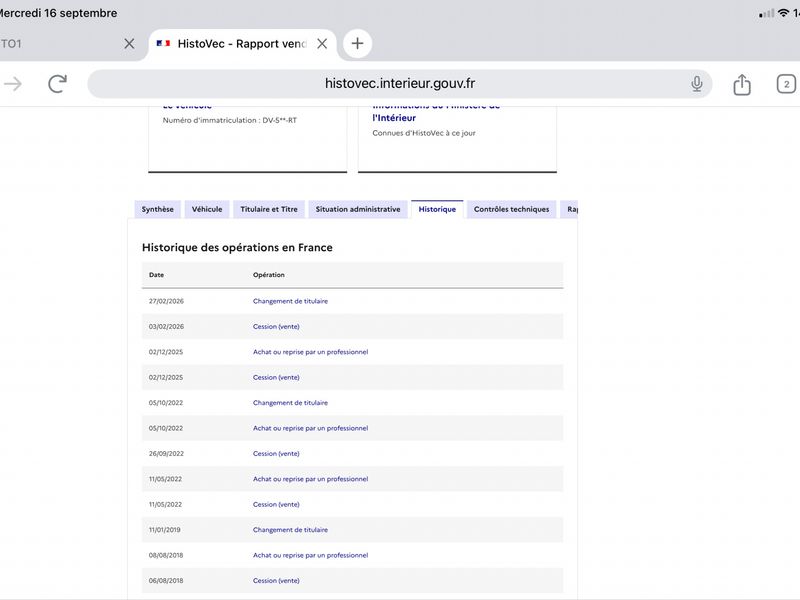Focus the histovec.interieur.gouv.fr address field
Image resolution: width=800 pixels, height=600 pixels.
399,84
